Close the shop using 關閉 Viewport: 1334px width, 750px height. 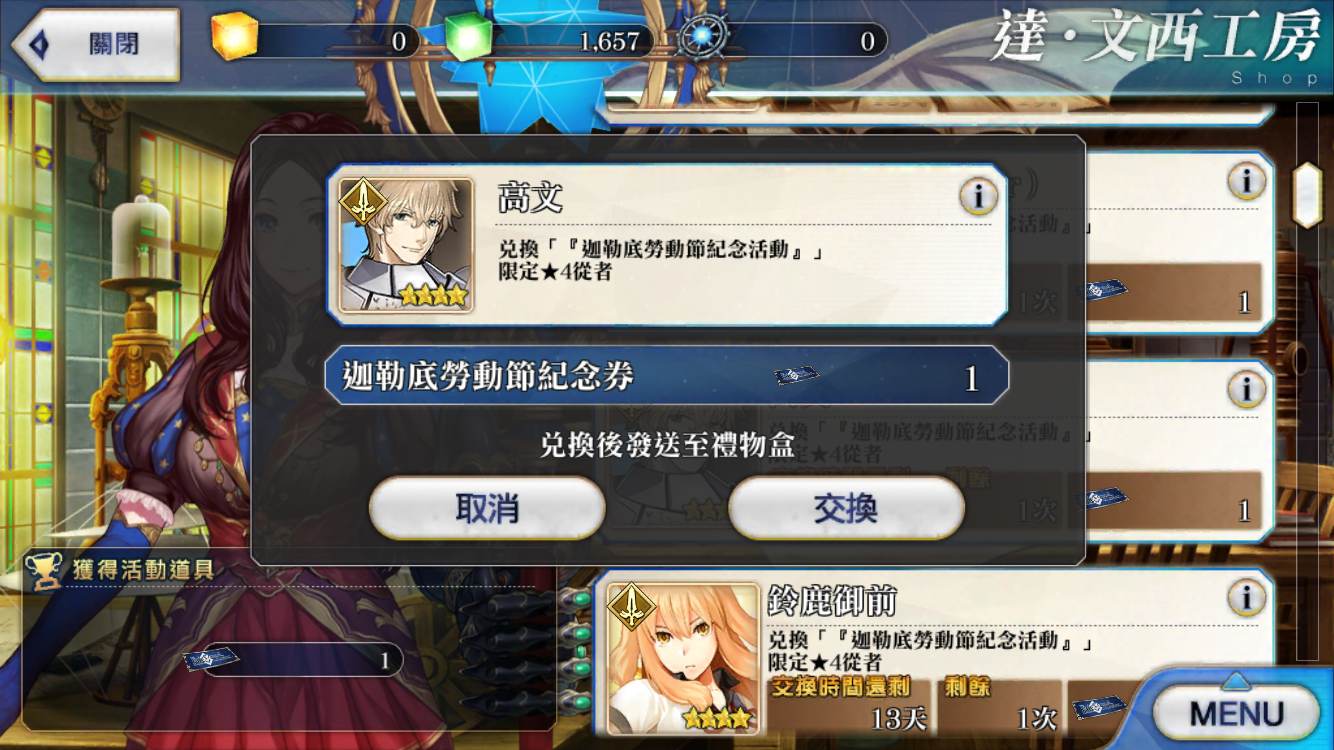click(x=95, y=44)
